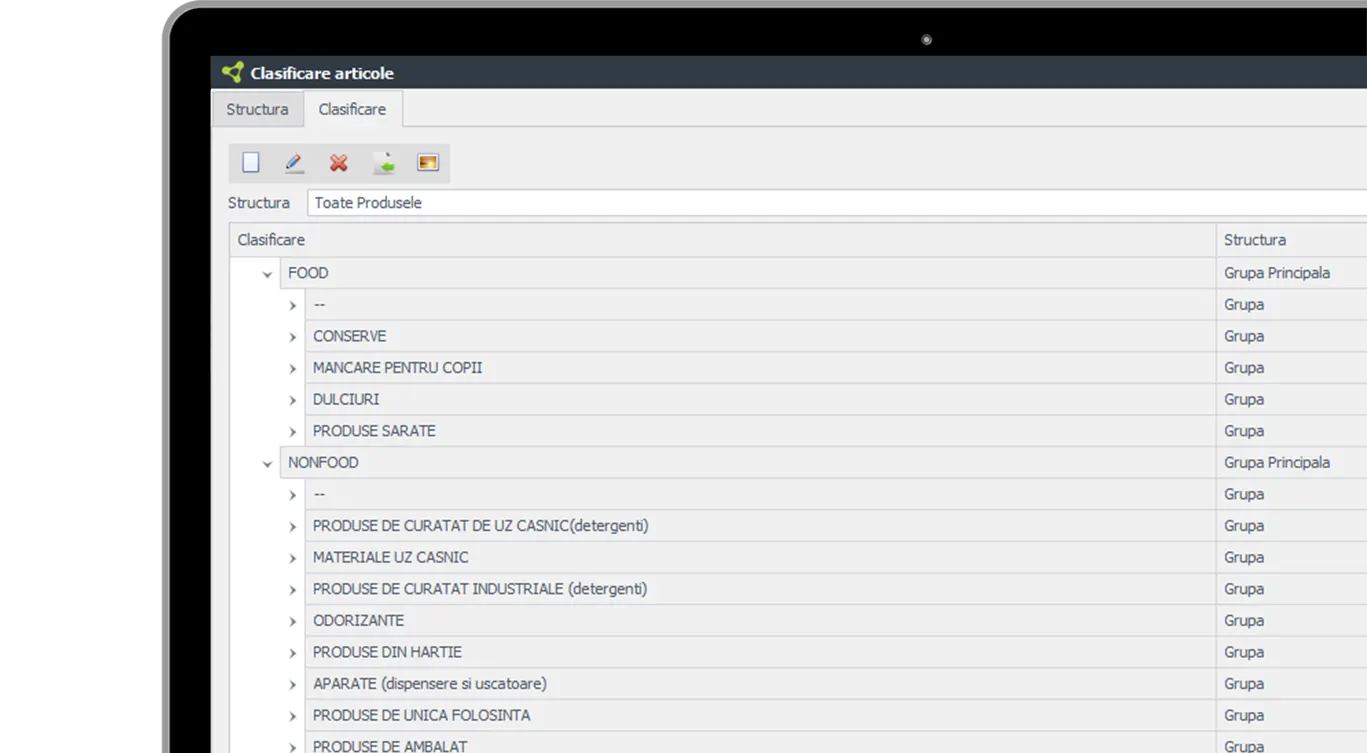This screenshot has height=753, width=1367.
Task: Select the PRODUSE DE AMBALAT label
Action: pos(390,746)
